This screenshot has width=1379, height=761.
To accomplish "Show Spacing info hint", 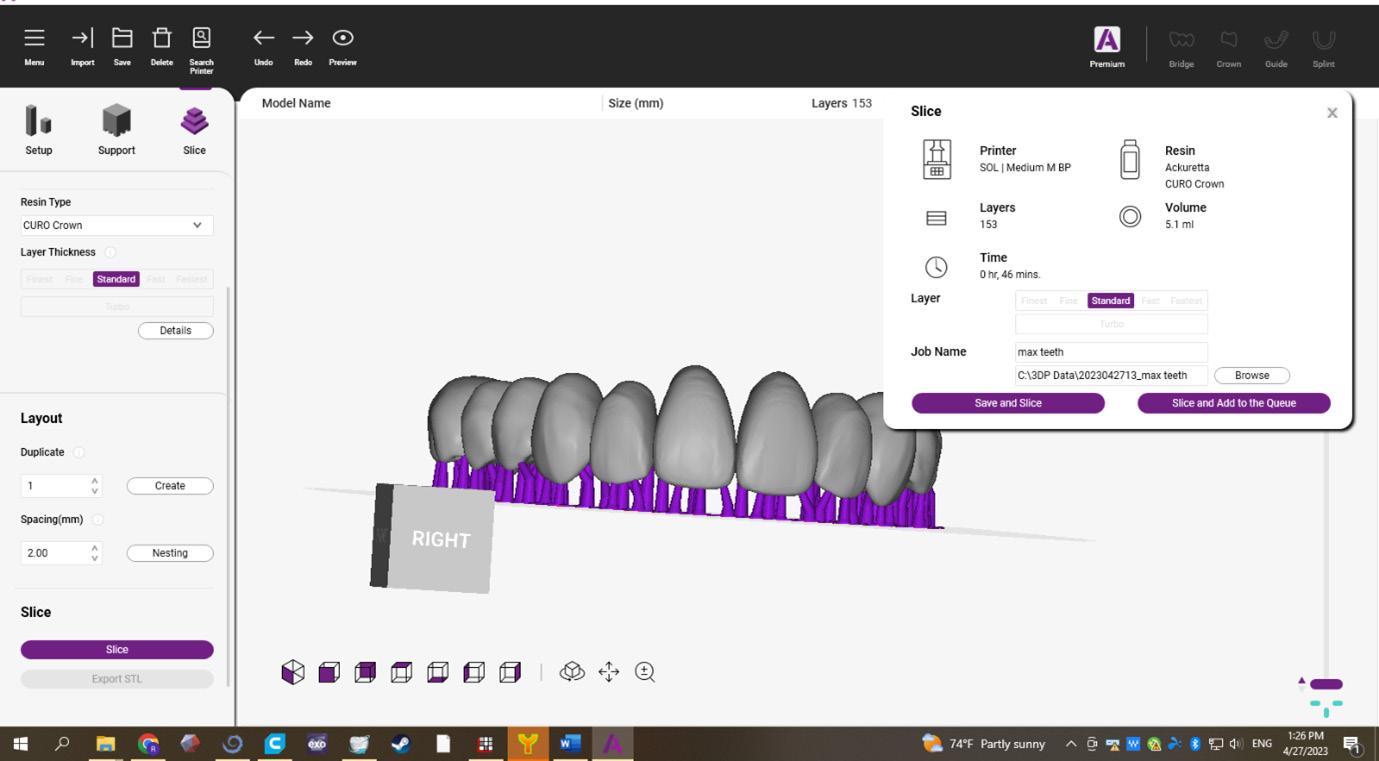I will 98,519.
